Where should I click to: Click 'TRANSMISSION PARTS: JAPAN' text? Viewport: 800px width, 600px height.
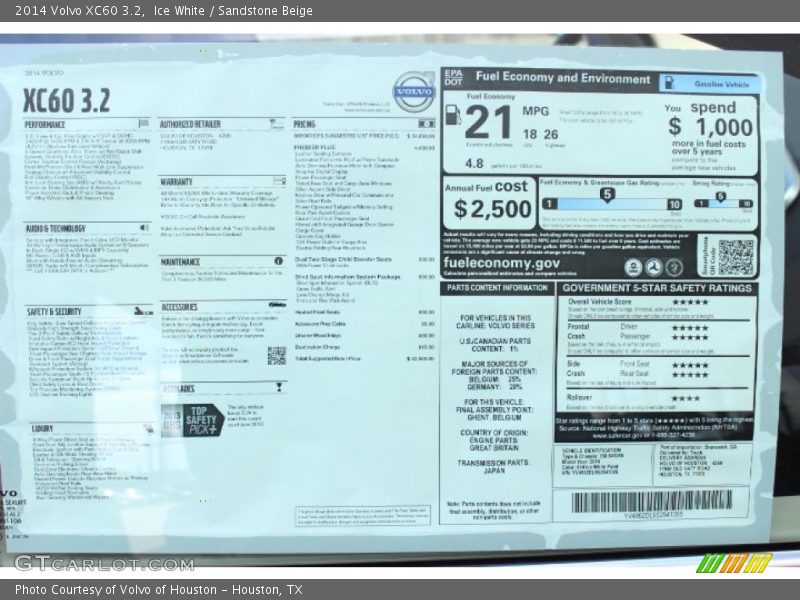tap(494, 467)
